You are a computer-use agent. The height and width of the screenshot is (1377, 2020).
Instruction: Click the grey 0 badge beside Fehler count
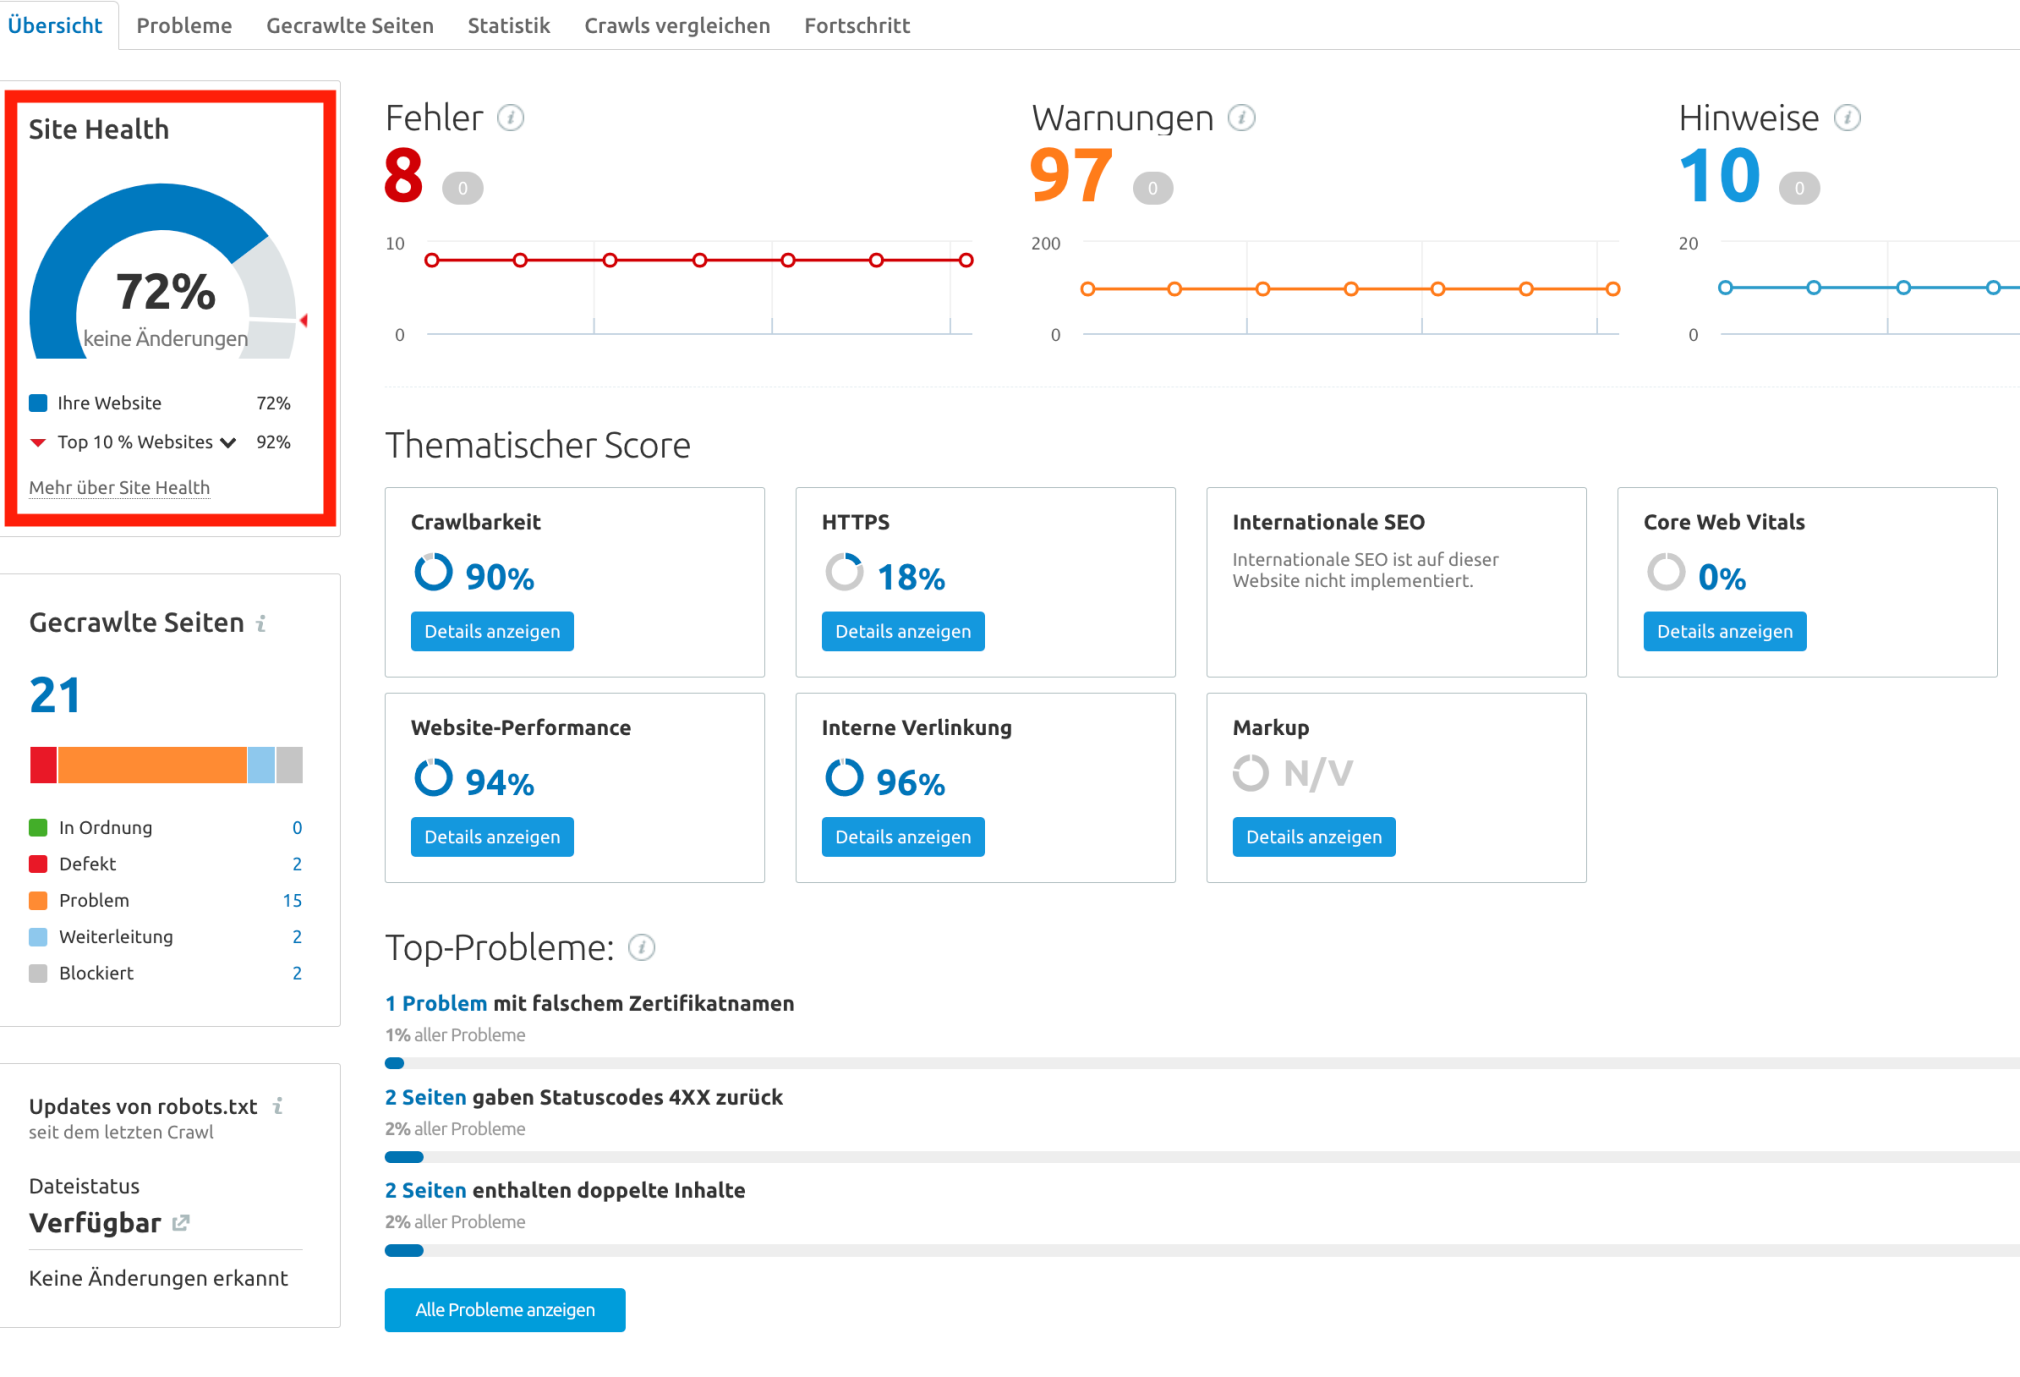pyautogui.click(x=463, y=188)
